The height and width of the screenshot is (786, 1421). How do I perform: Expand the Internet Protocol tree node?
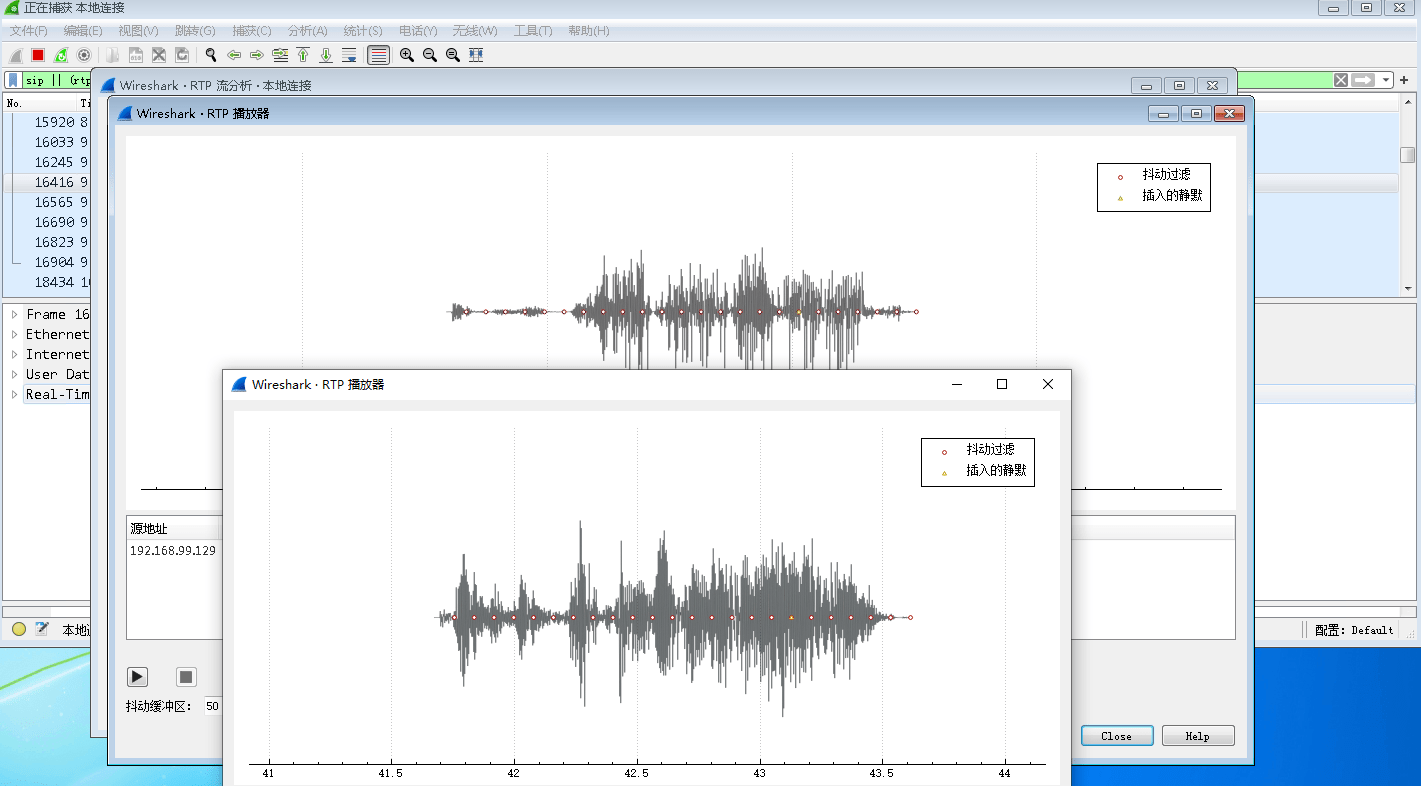pos(14,354)
